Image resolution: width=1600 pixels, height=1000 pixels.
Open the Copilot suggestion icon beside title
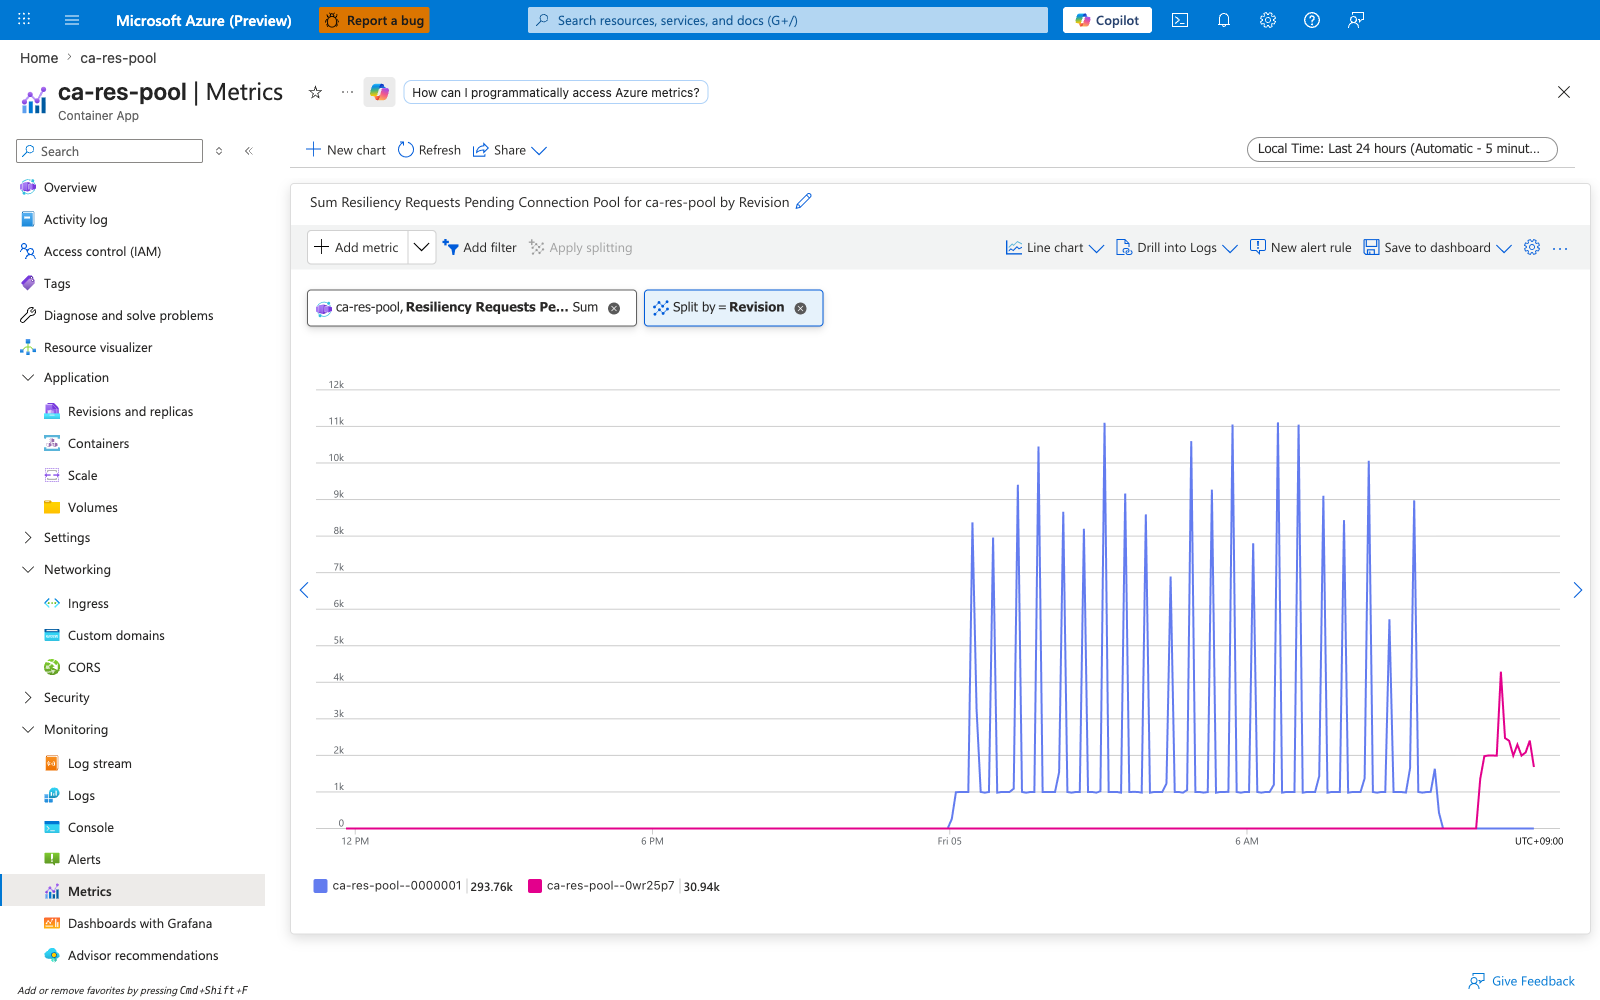(379, 92)
